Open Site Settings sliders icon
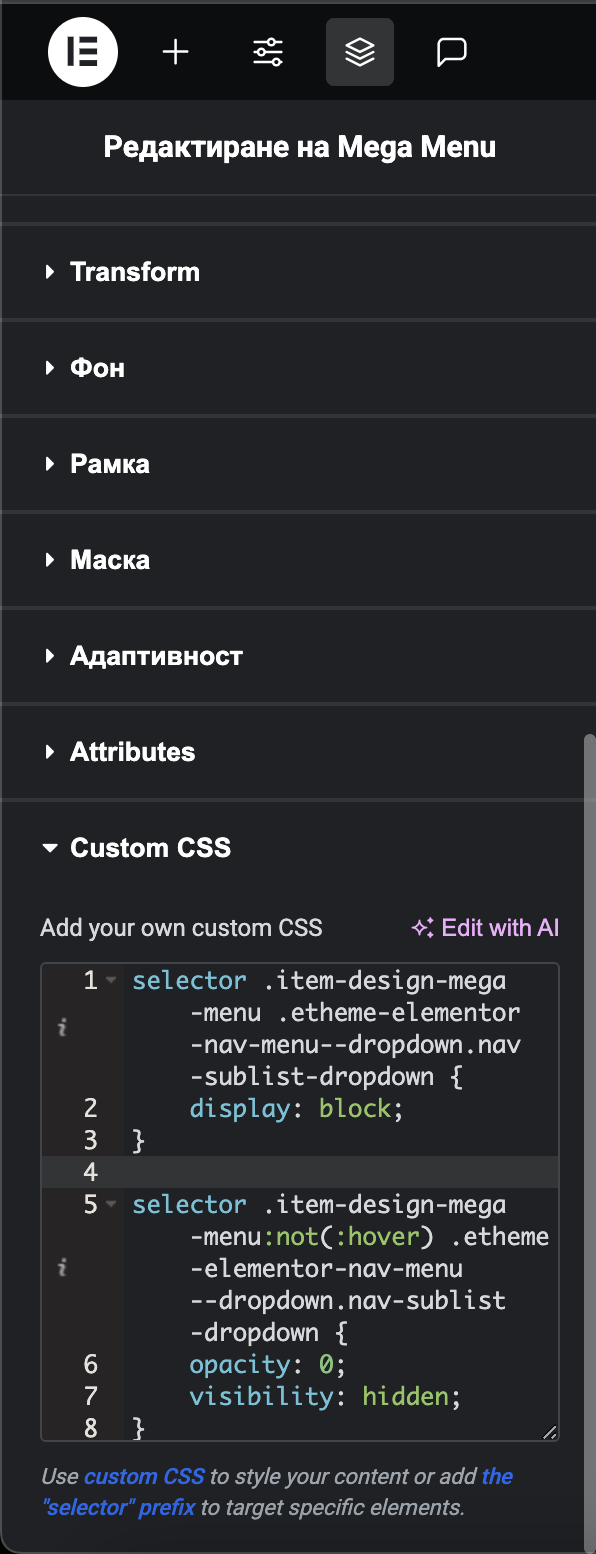 268,52
